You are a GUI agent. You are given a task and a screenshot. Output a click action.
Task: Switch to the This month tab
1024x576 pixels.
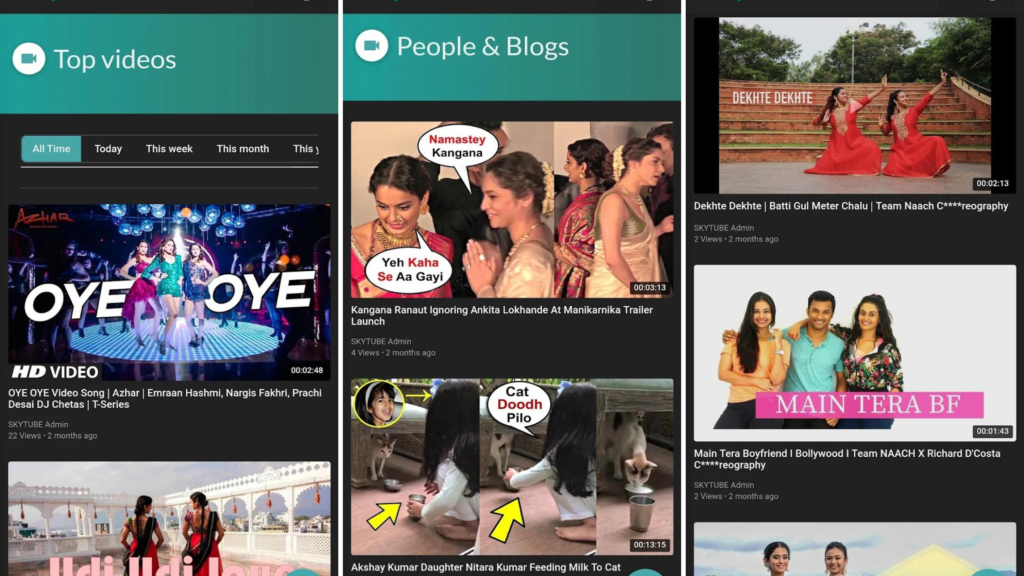coord(243,149)
